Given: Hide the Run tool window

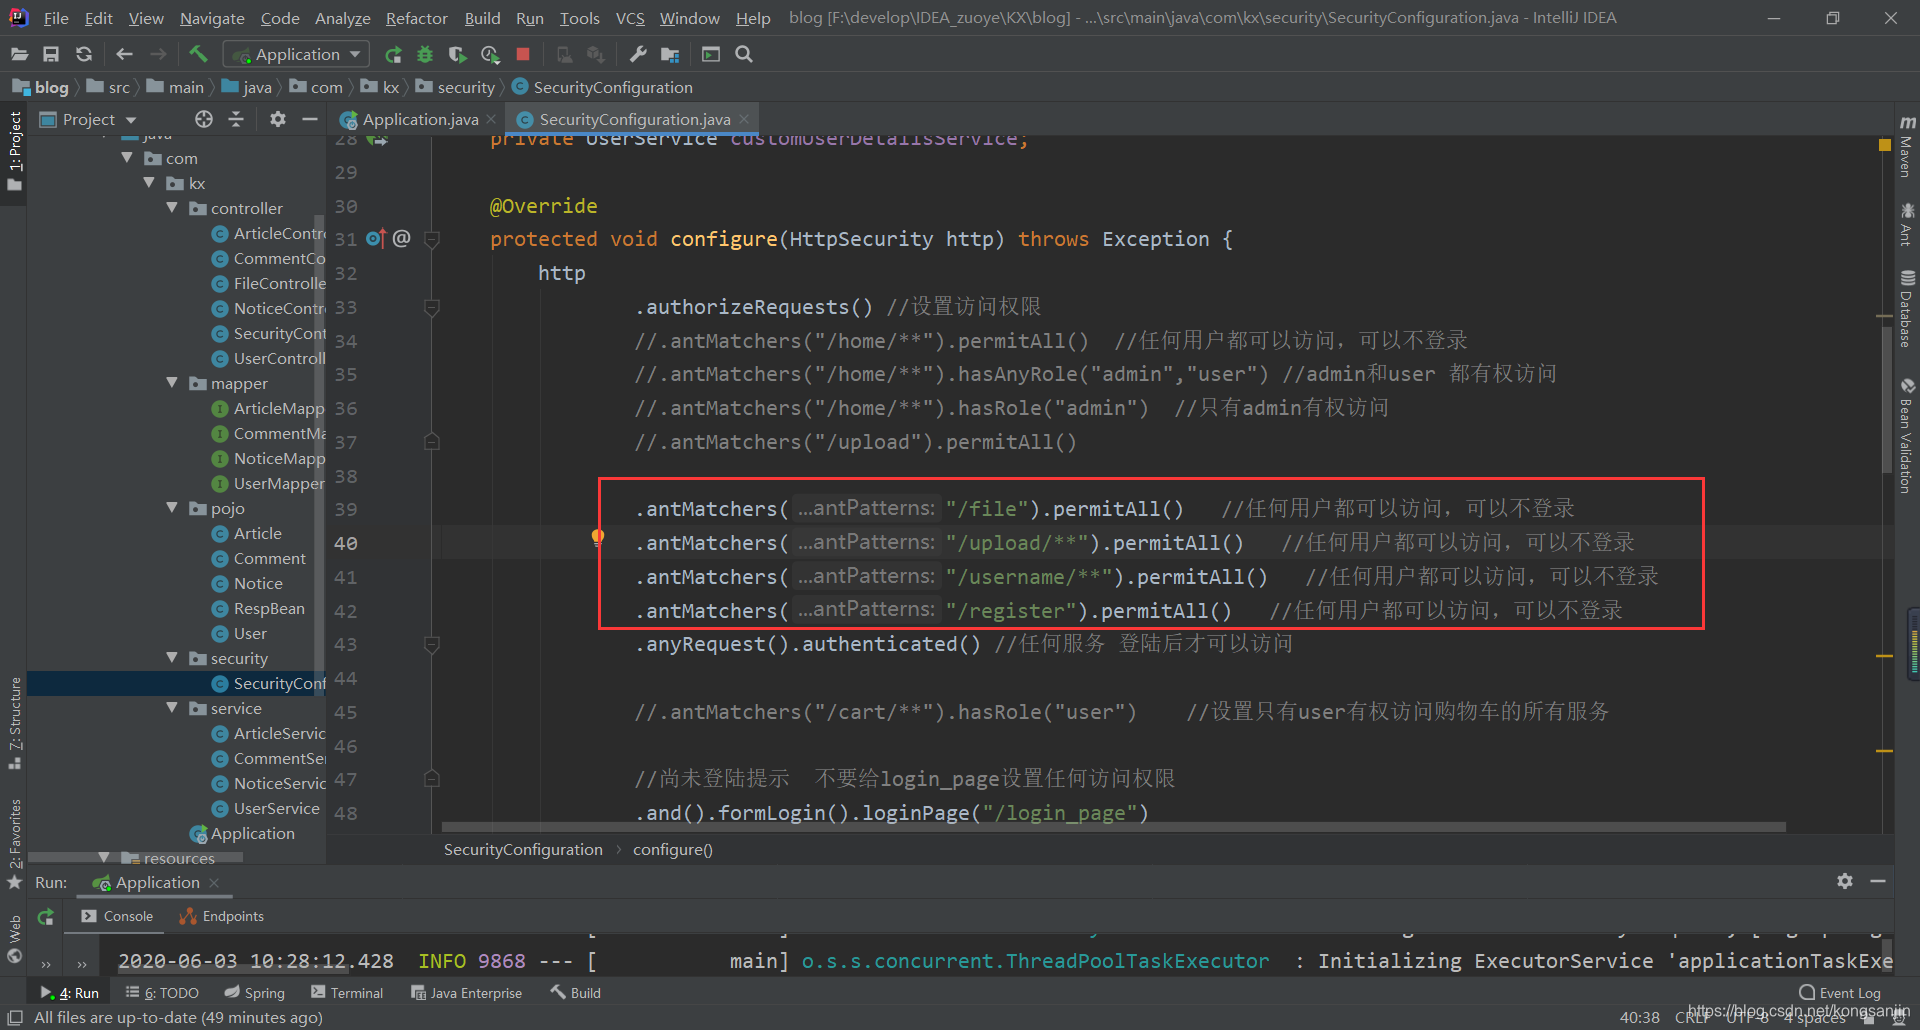Looking at the screenshot, I should coord(1878,881).
